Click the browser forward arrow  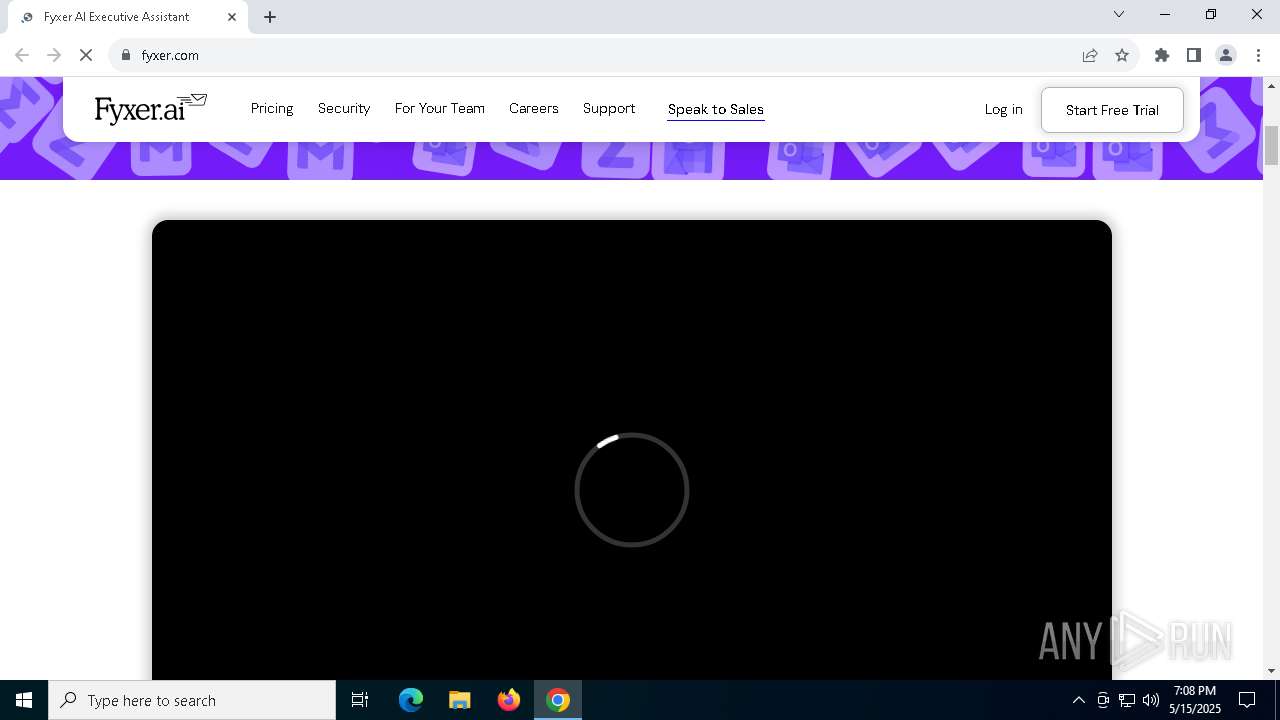[54, 55]
